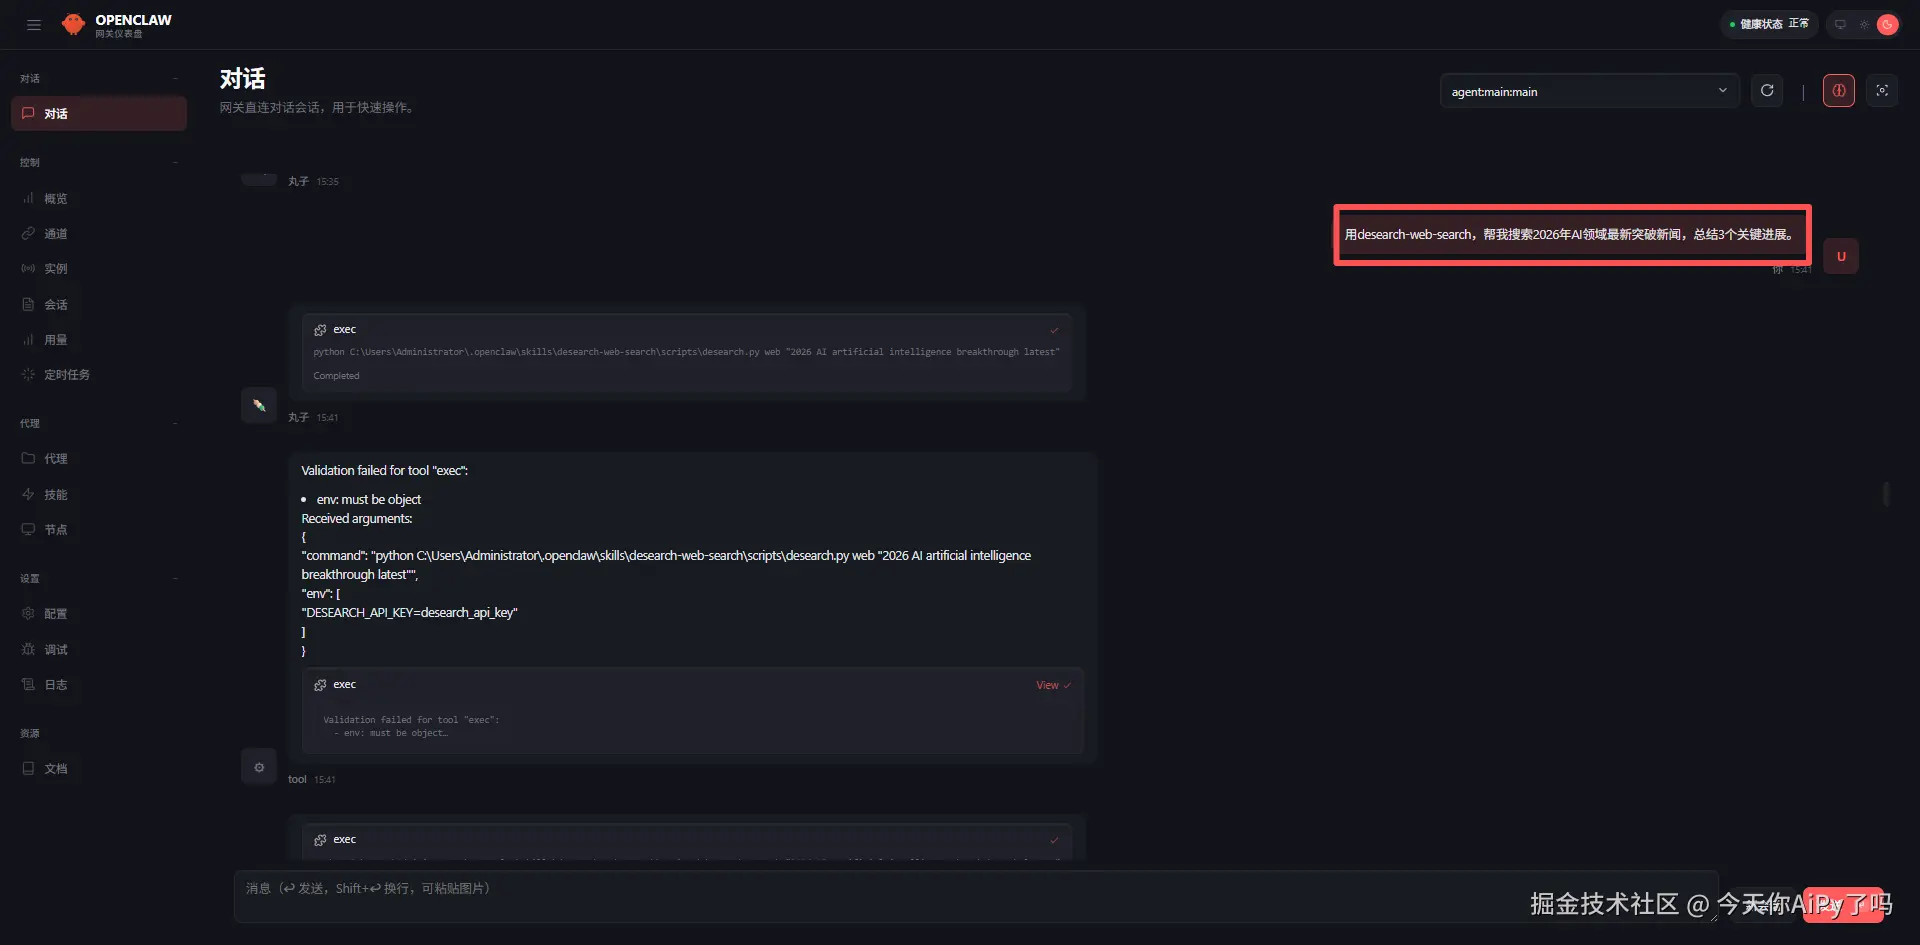
Task: Toggle the brain thinking-output button
Action: click(x=1838, y=91)
